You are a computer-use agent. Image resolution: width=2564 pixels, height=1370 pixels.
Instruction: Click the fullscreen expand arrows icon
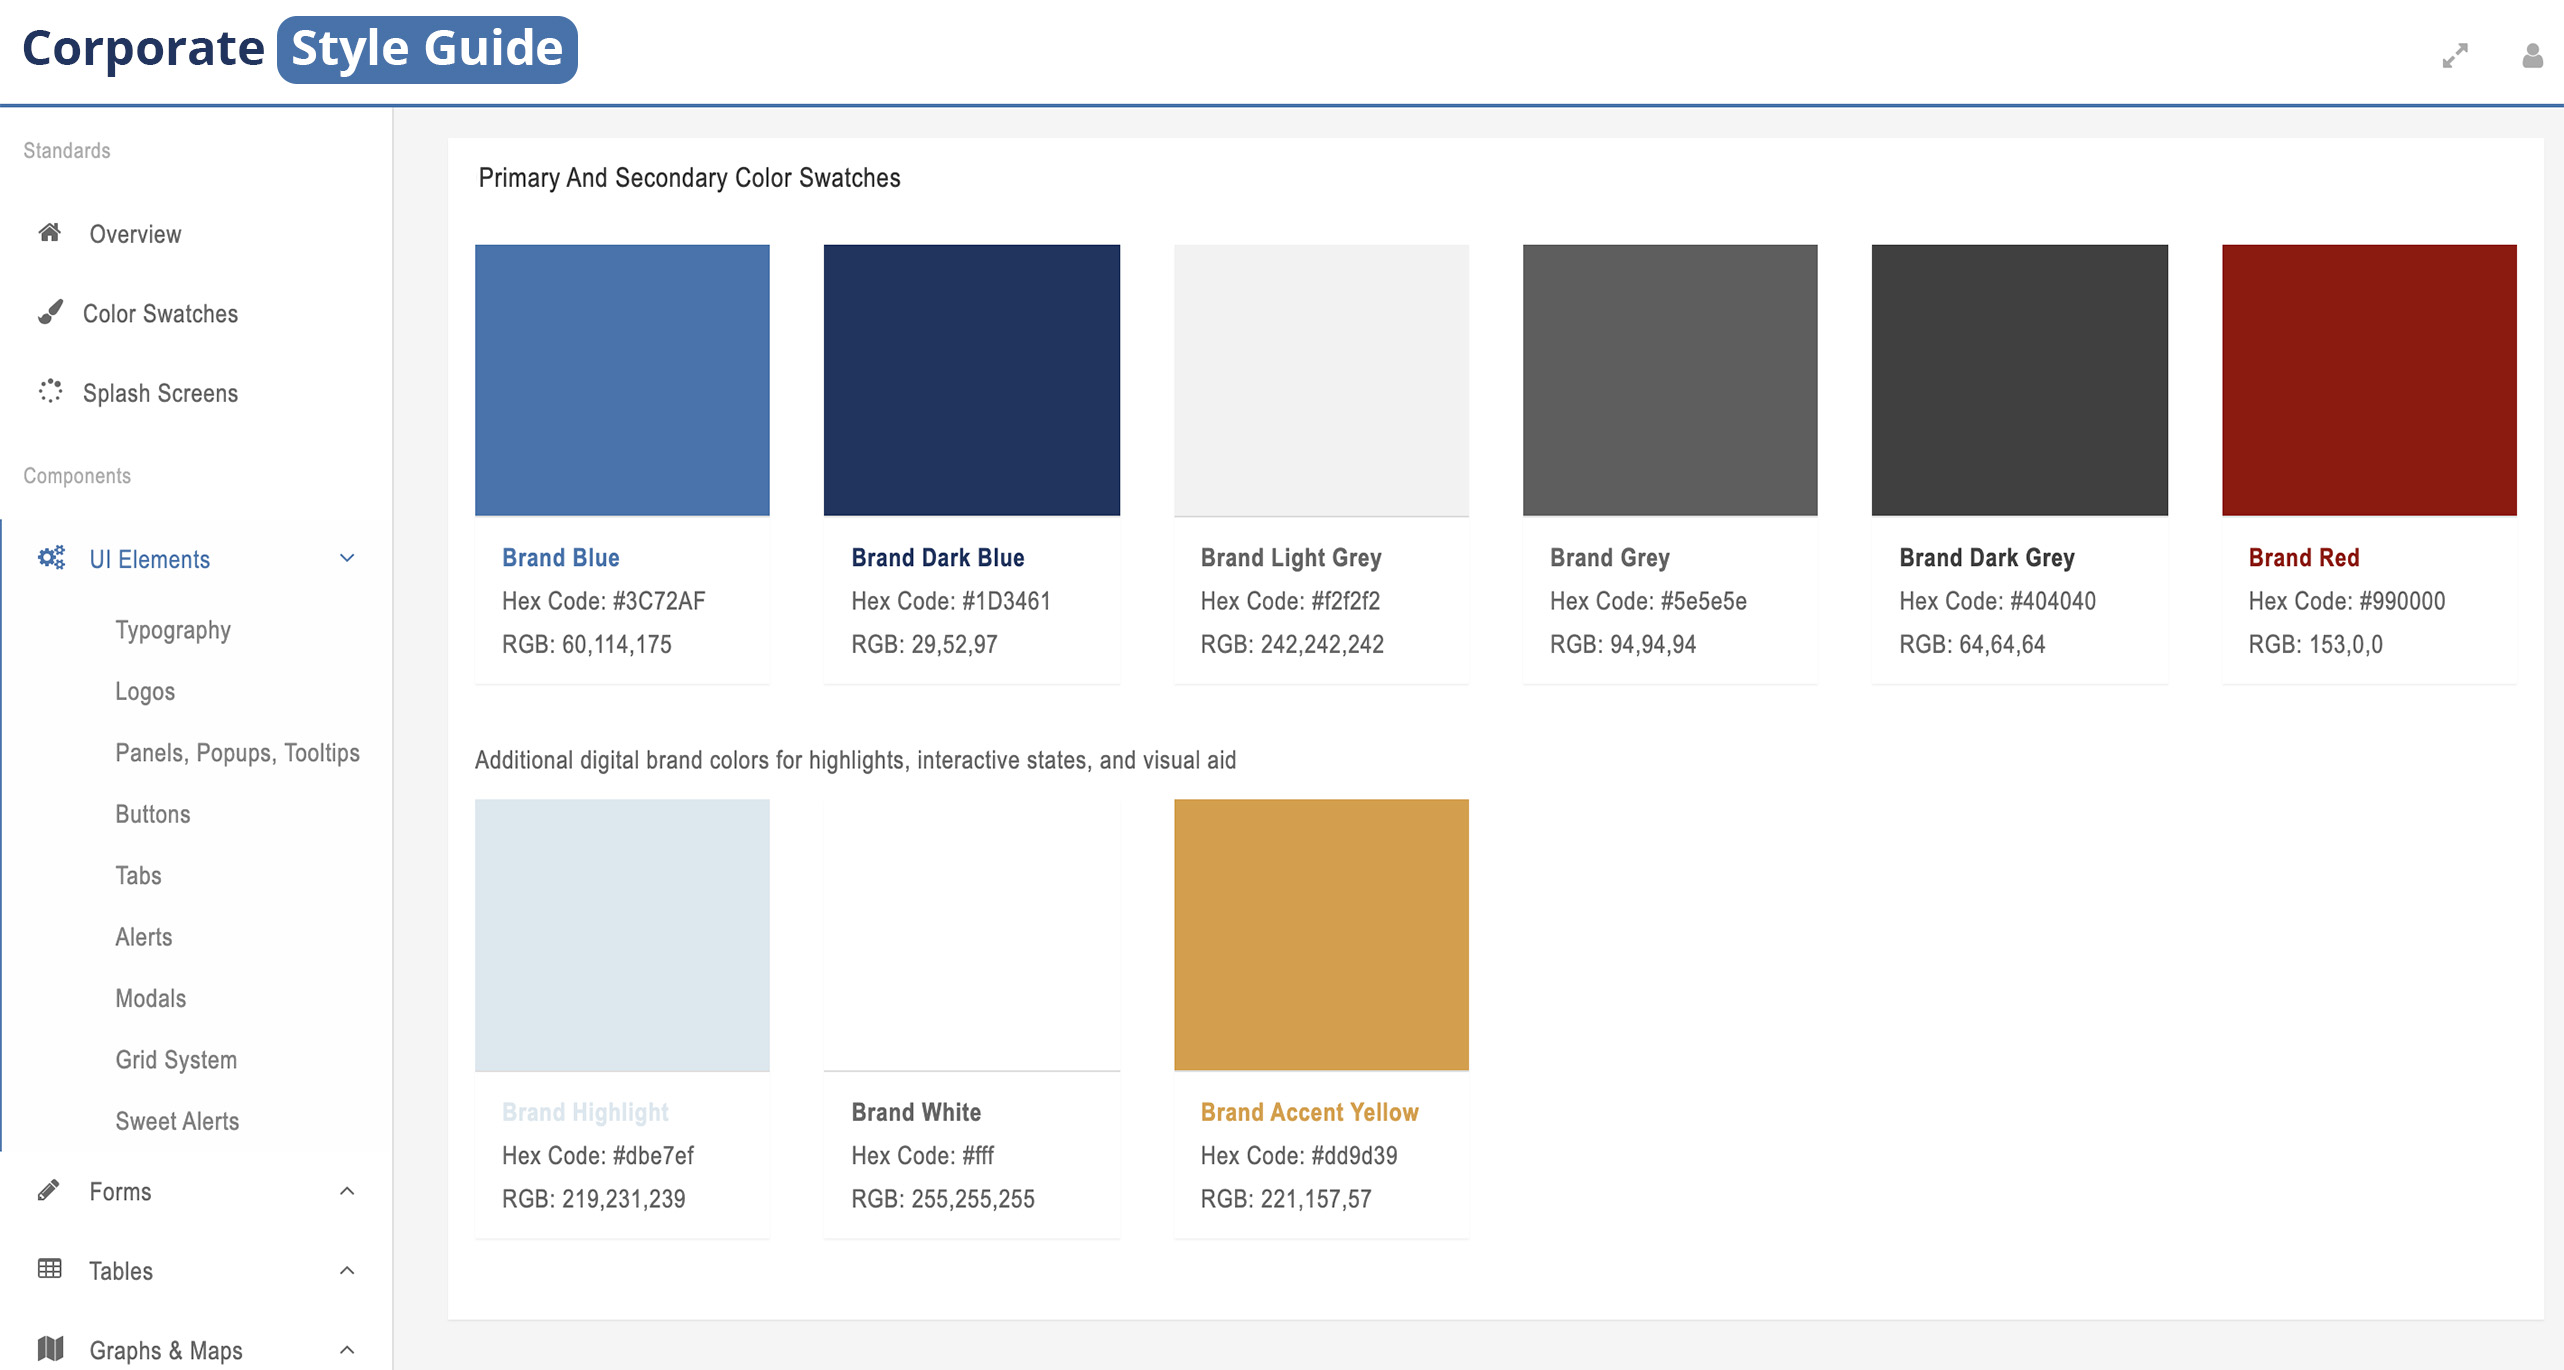[x=2454, y=55]
